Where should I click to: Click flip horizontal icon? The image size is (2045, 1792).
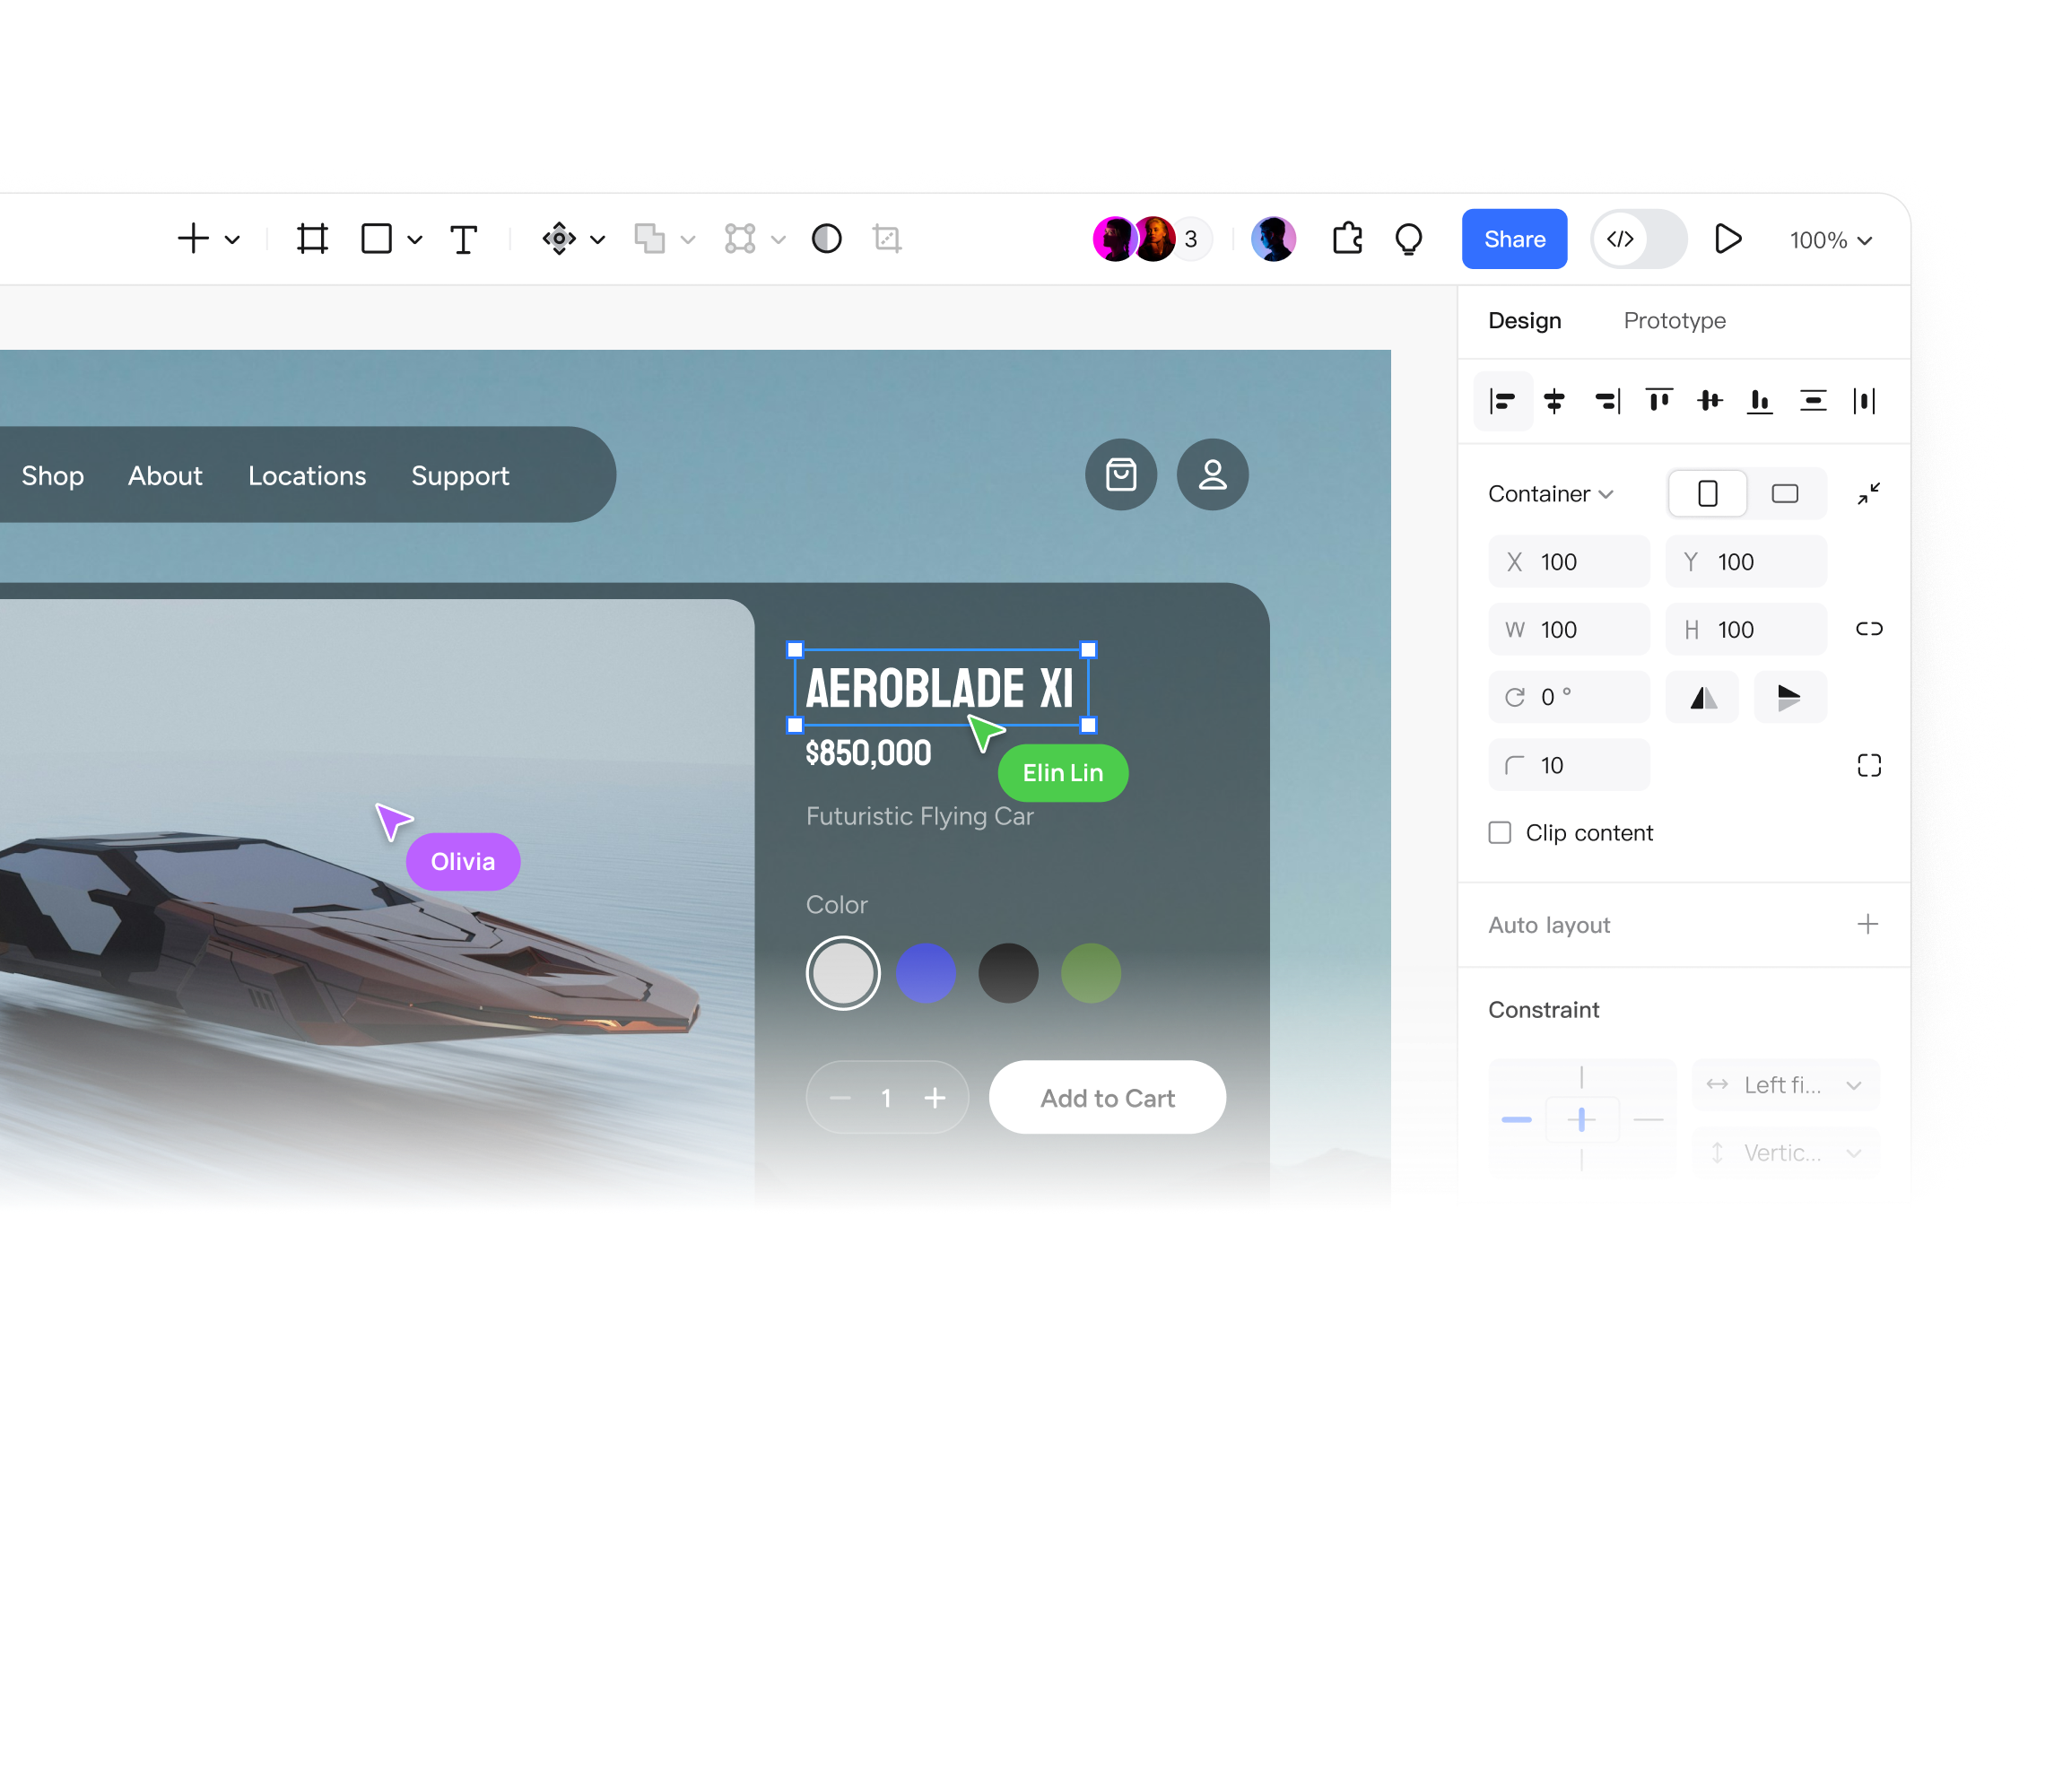pyautogui.click(x=1702, y=697)
